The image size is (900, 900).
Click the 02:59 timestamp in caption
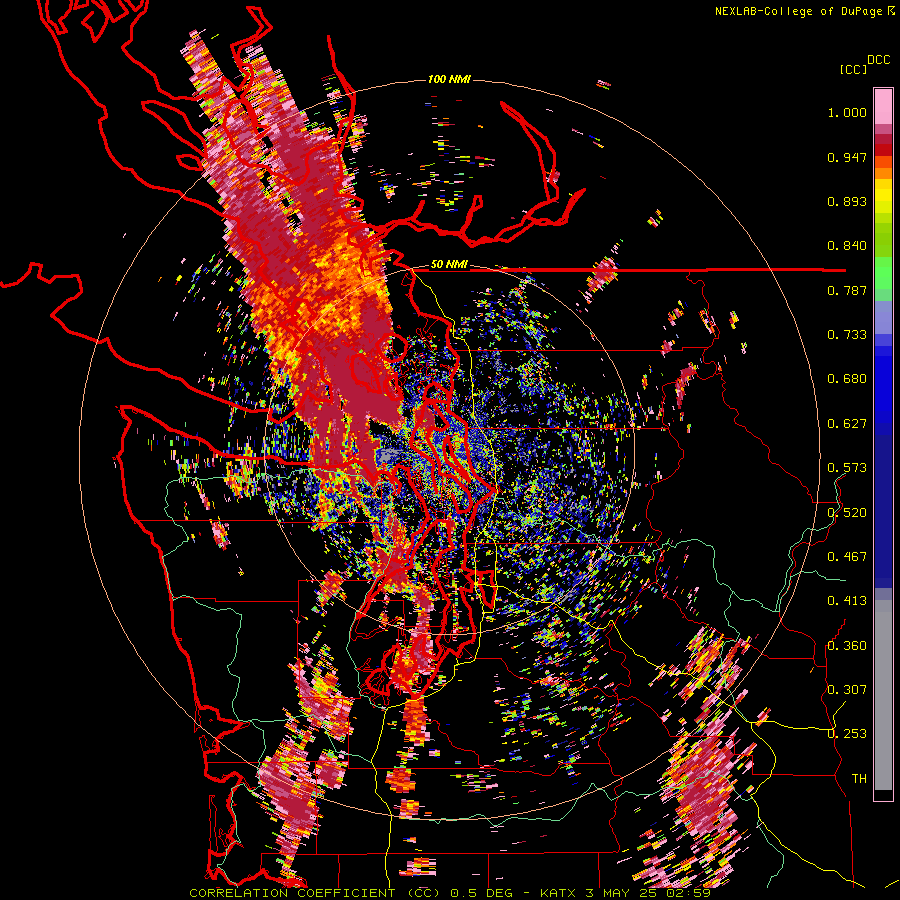[688, 893]
